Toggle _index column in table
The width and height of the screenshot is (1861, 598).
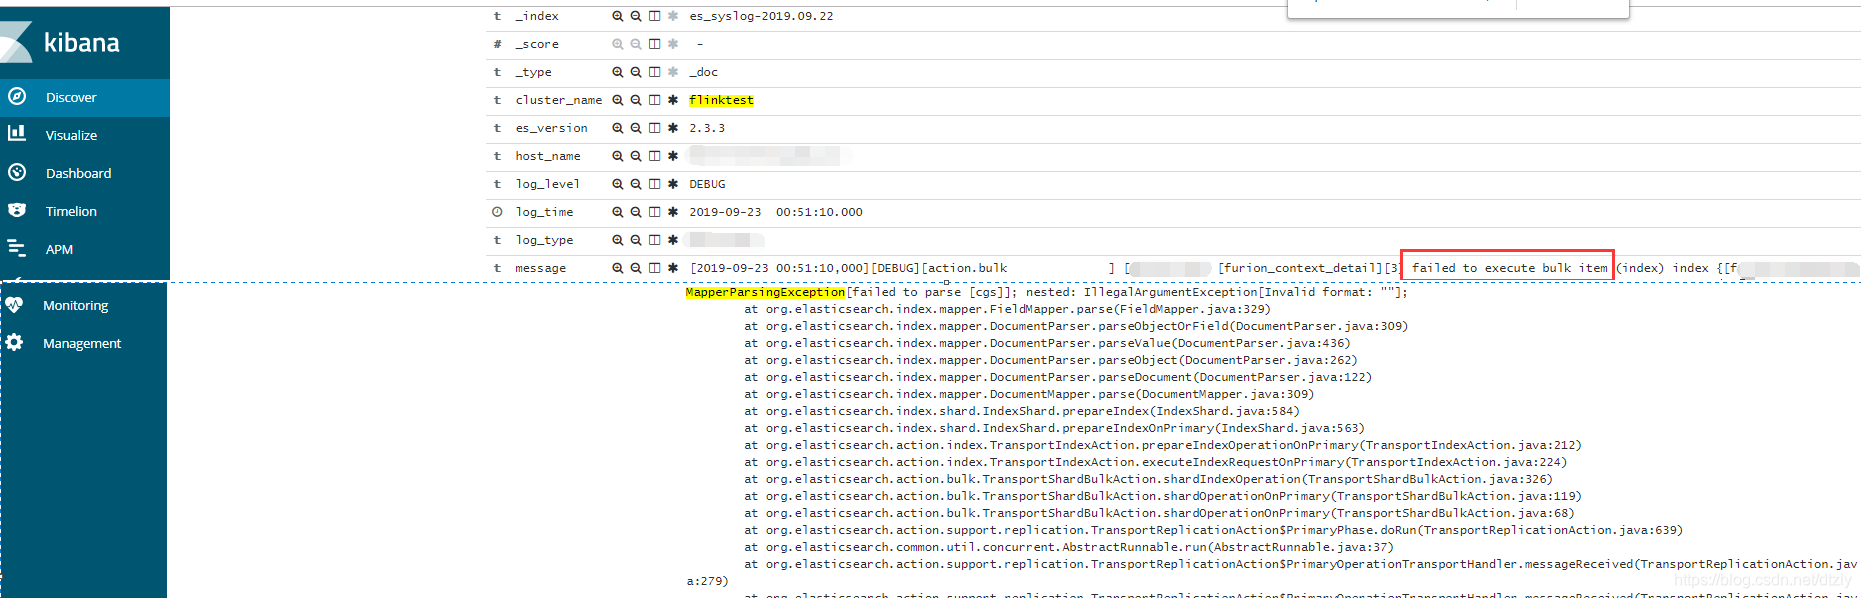pos(654,16)
